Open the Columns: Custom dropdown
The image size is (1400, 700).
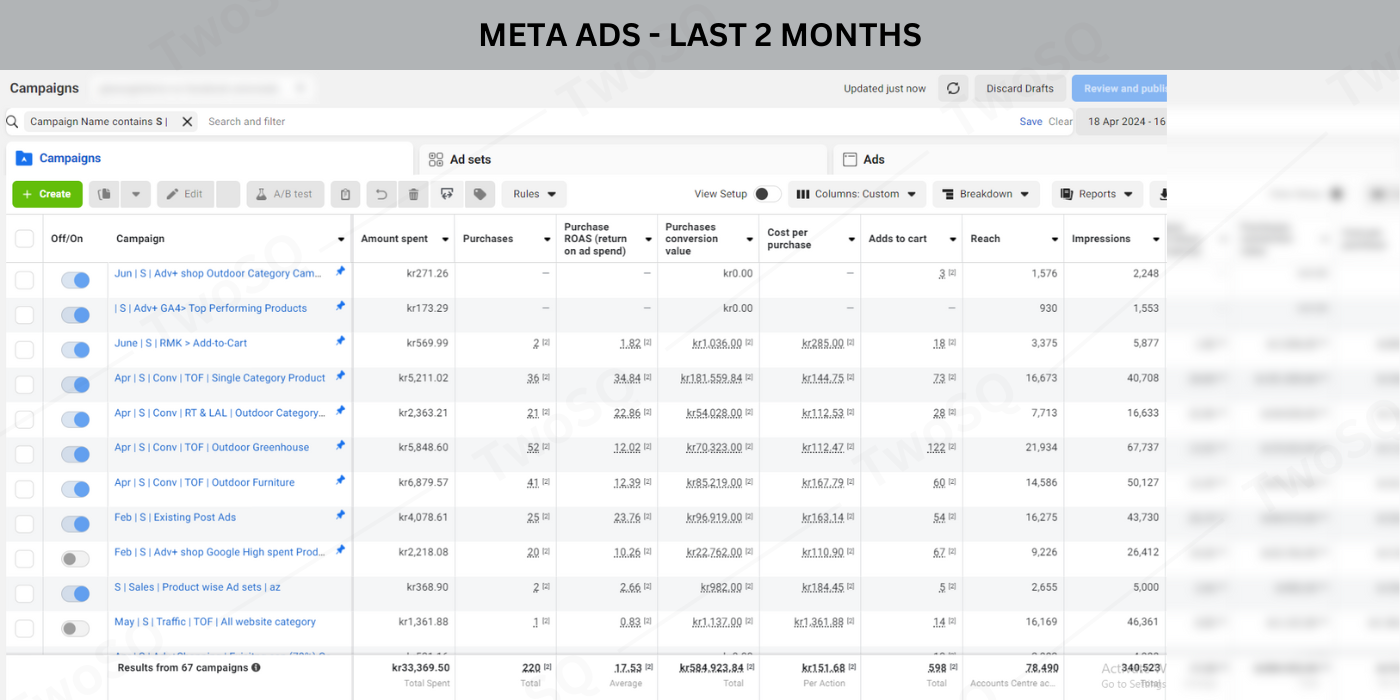coord(856,194)
